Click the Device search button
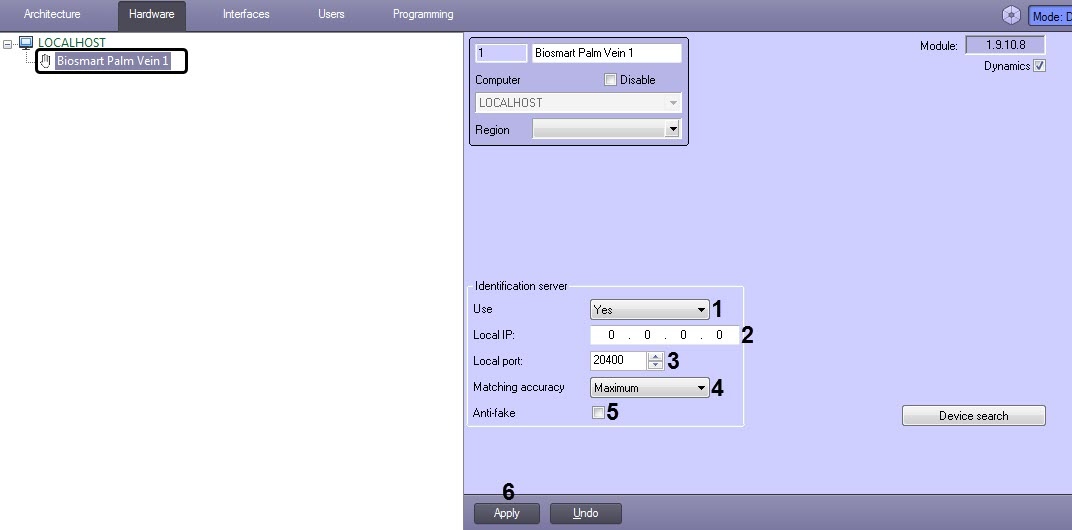 point(974,416)
